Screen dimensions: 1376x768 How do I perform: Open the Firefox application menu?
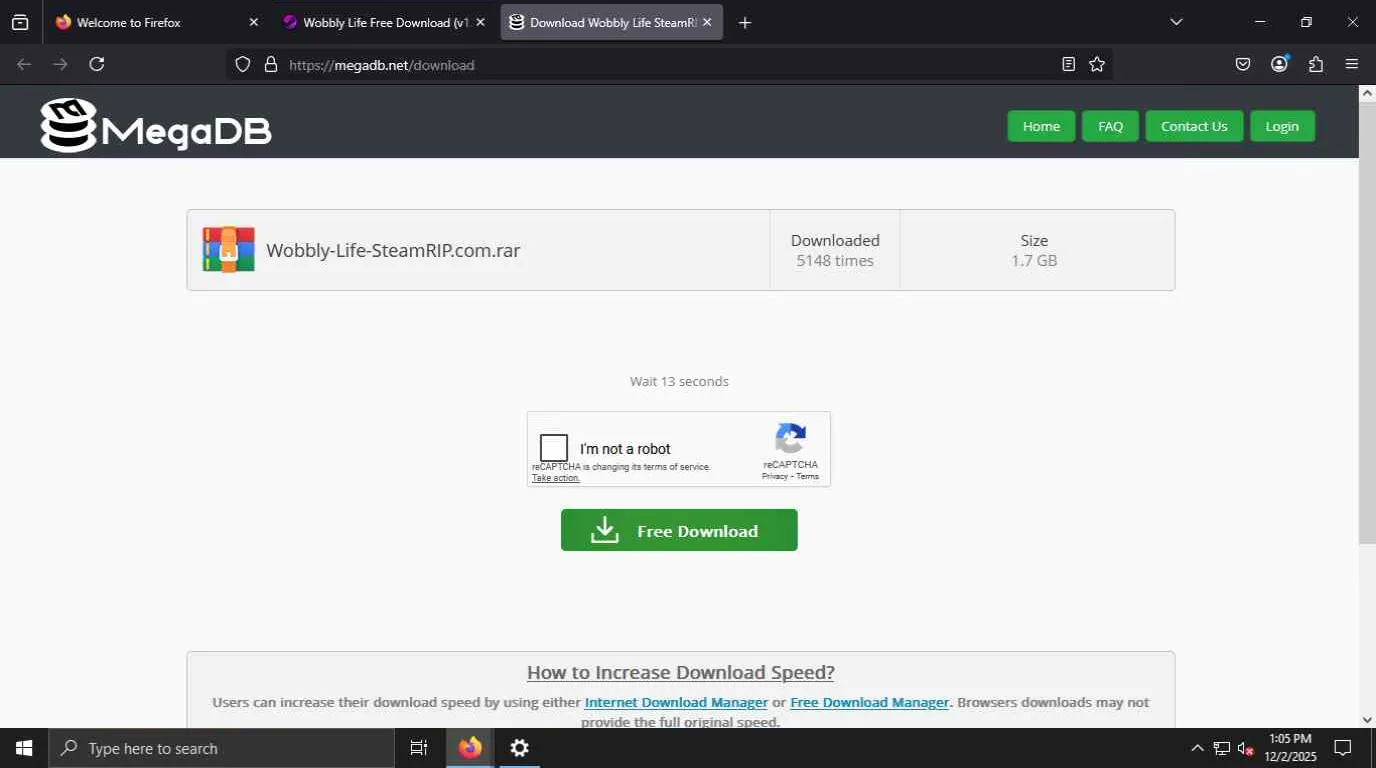(1352, 64)
